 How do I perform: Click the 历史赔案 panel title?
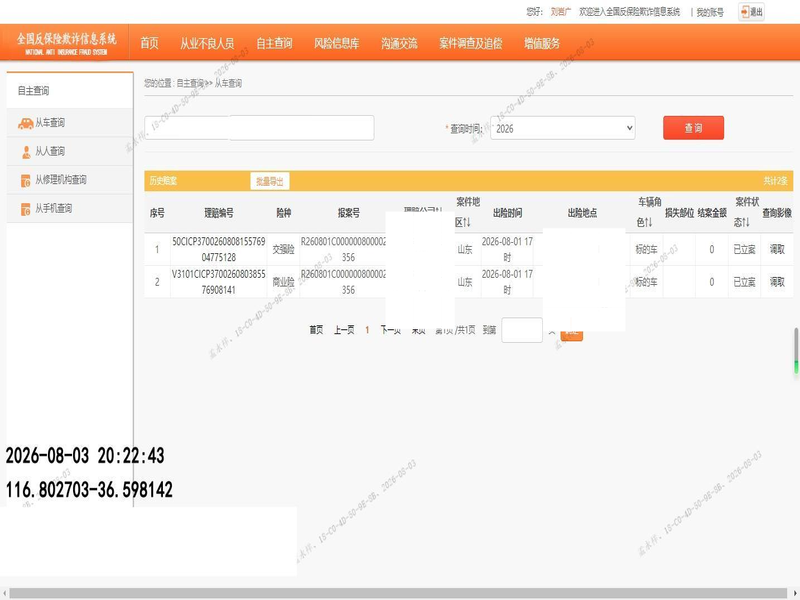pos(163,181)
